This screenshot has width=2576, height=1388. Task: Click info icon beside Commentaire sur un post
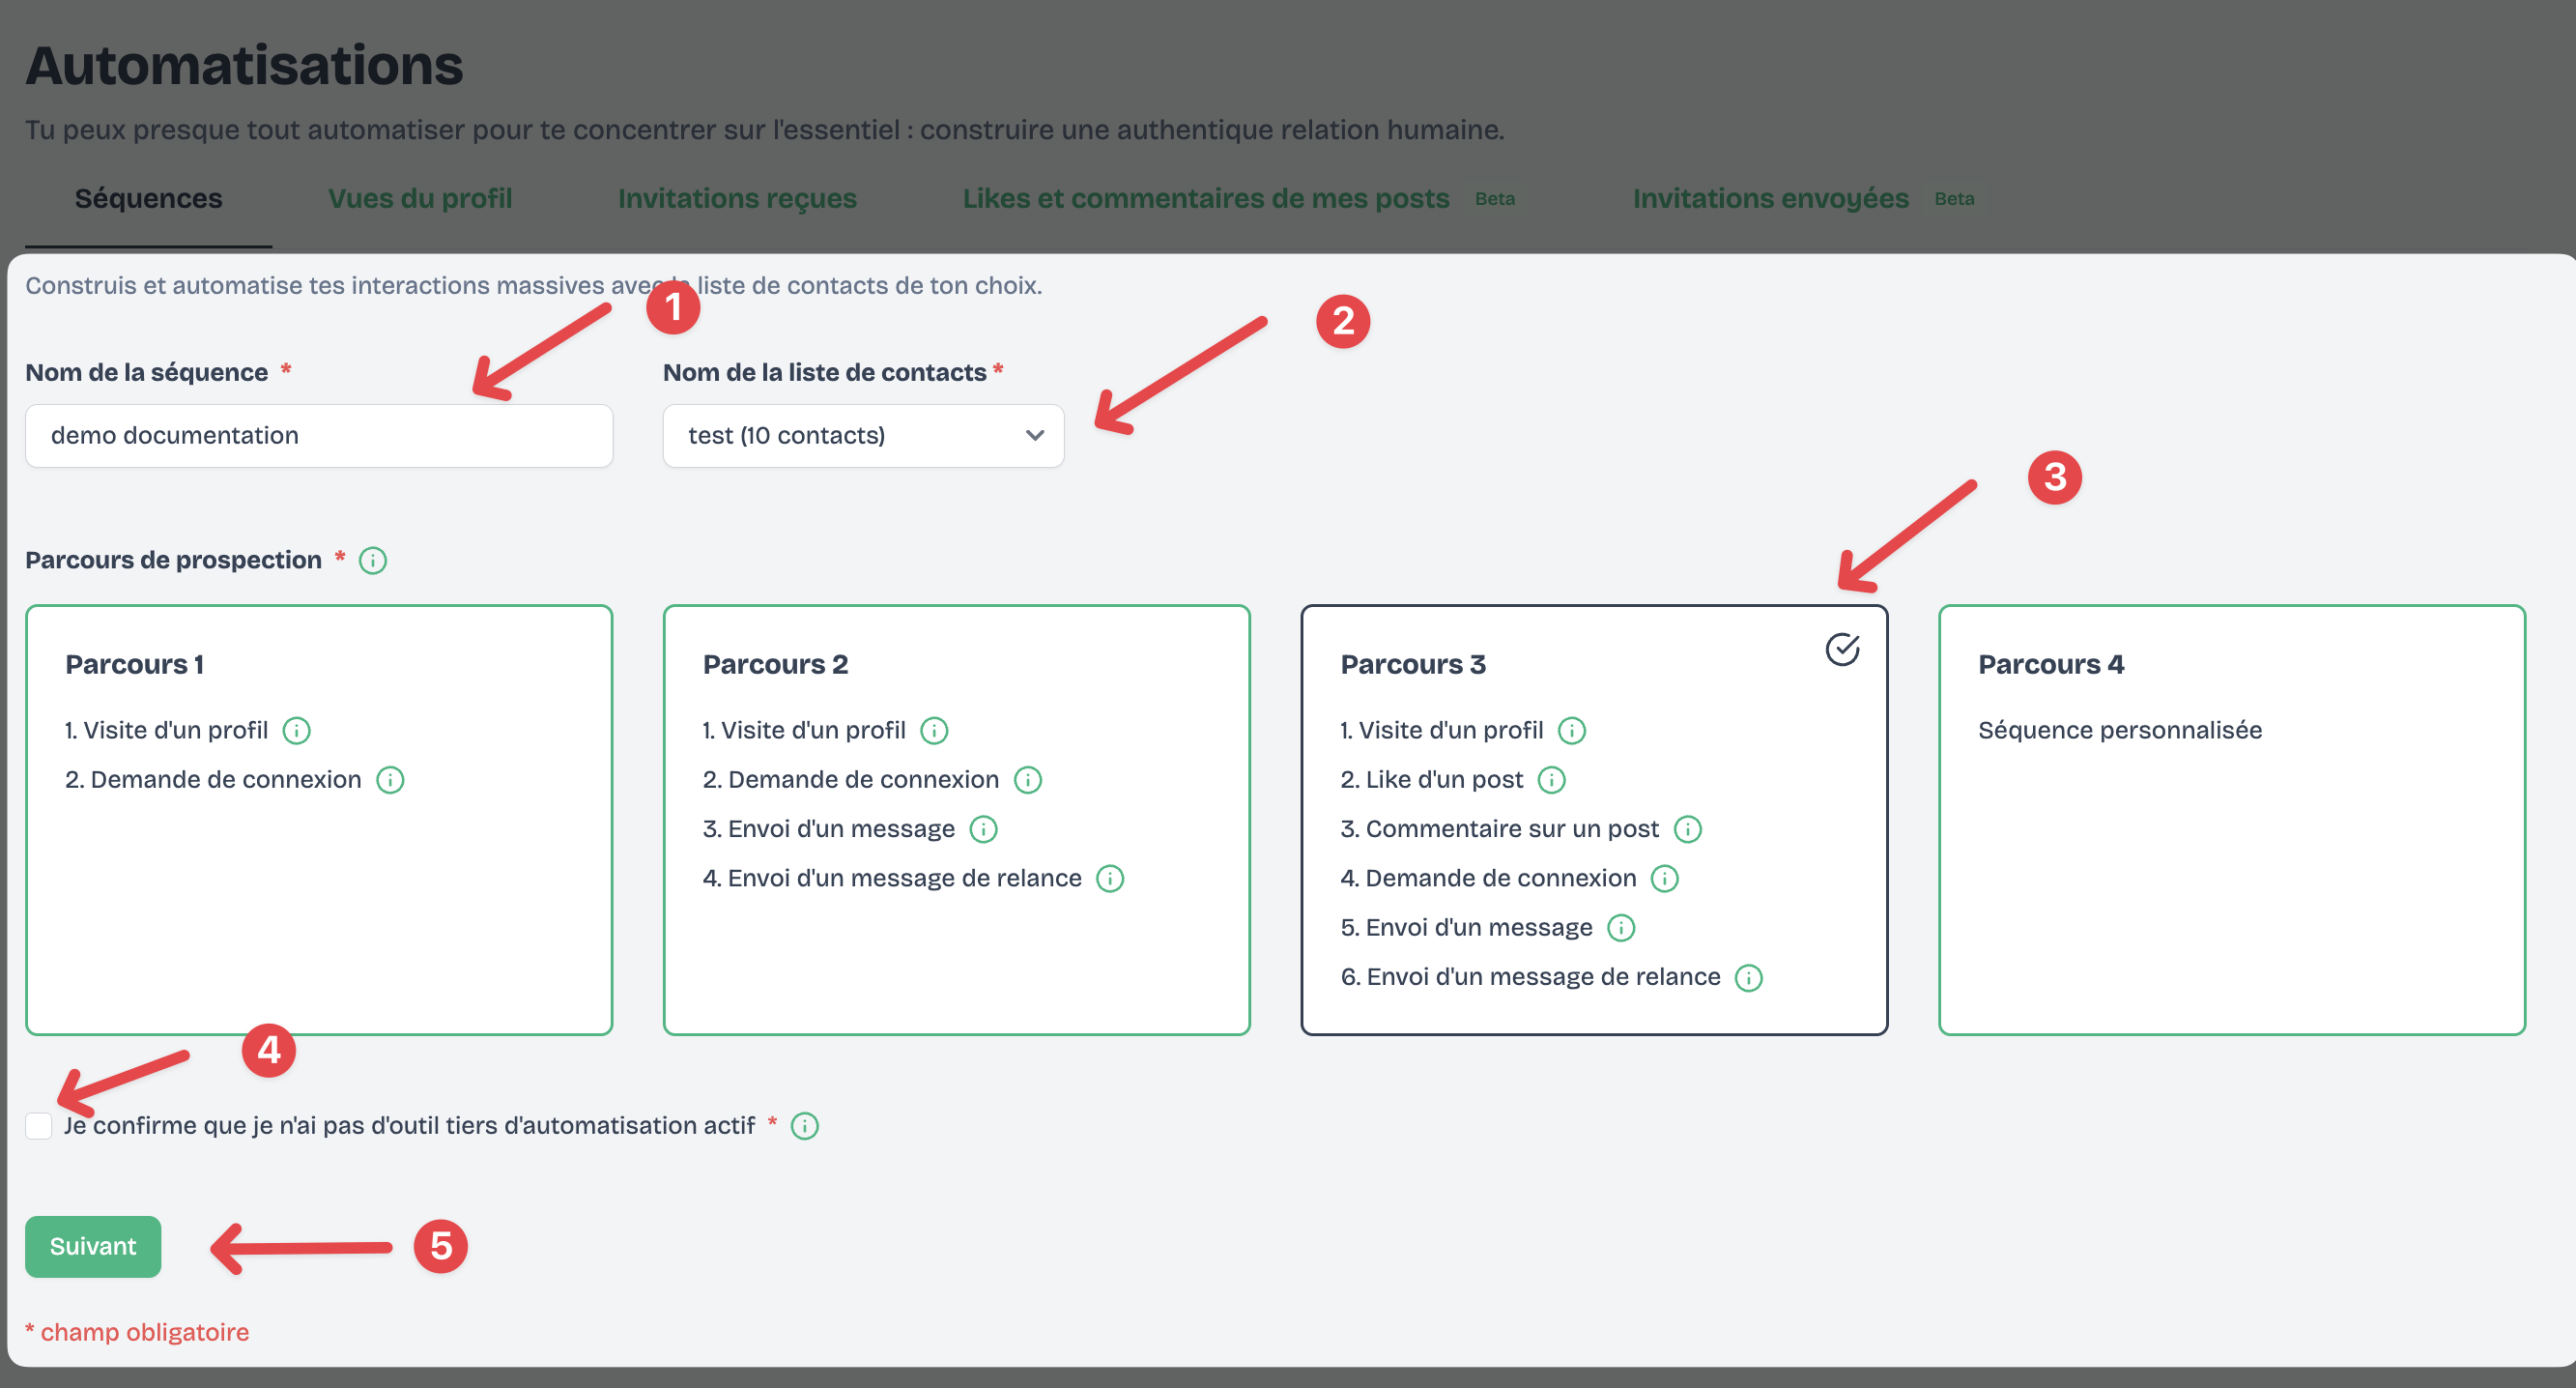tap(1687, 829)
